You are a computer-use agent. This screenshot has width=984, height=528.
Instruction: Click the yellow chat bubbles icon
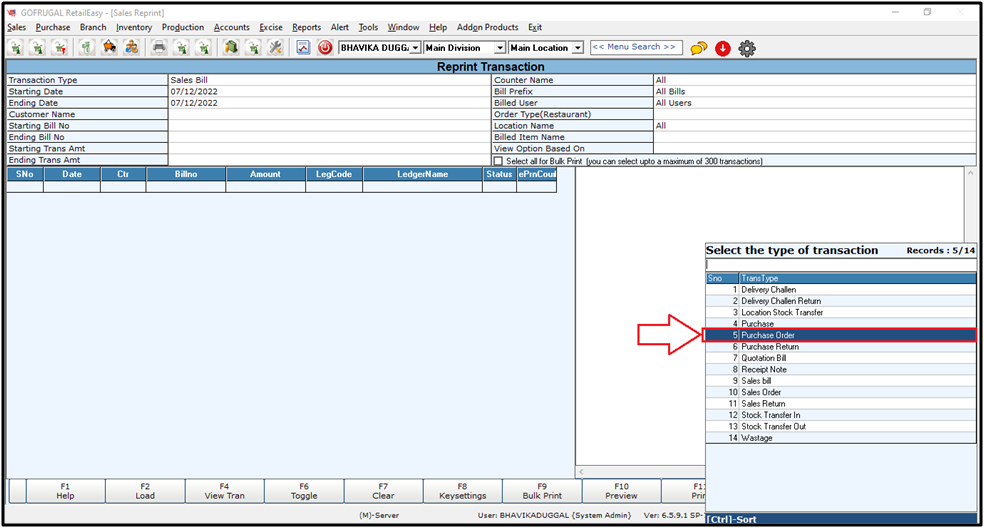click(699, 48)
